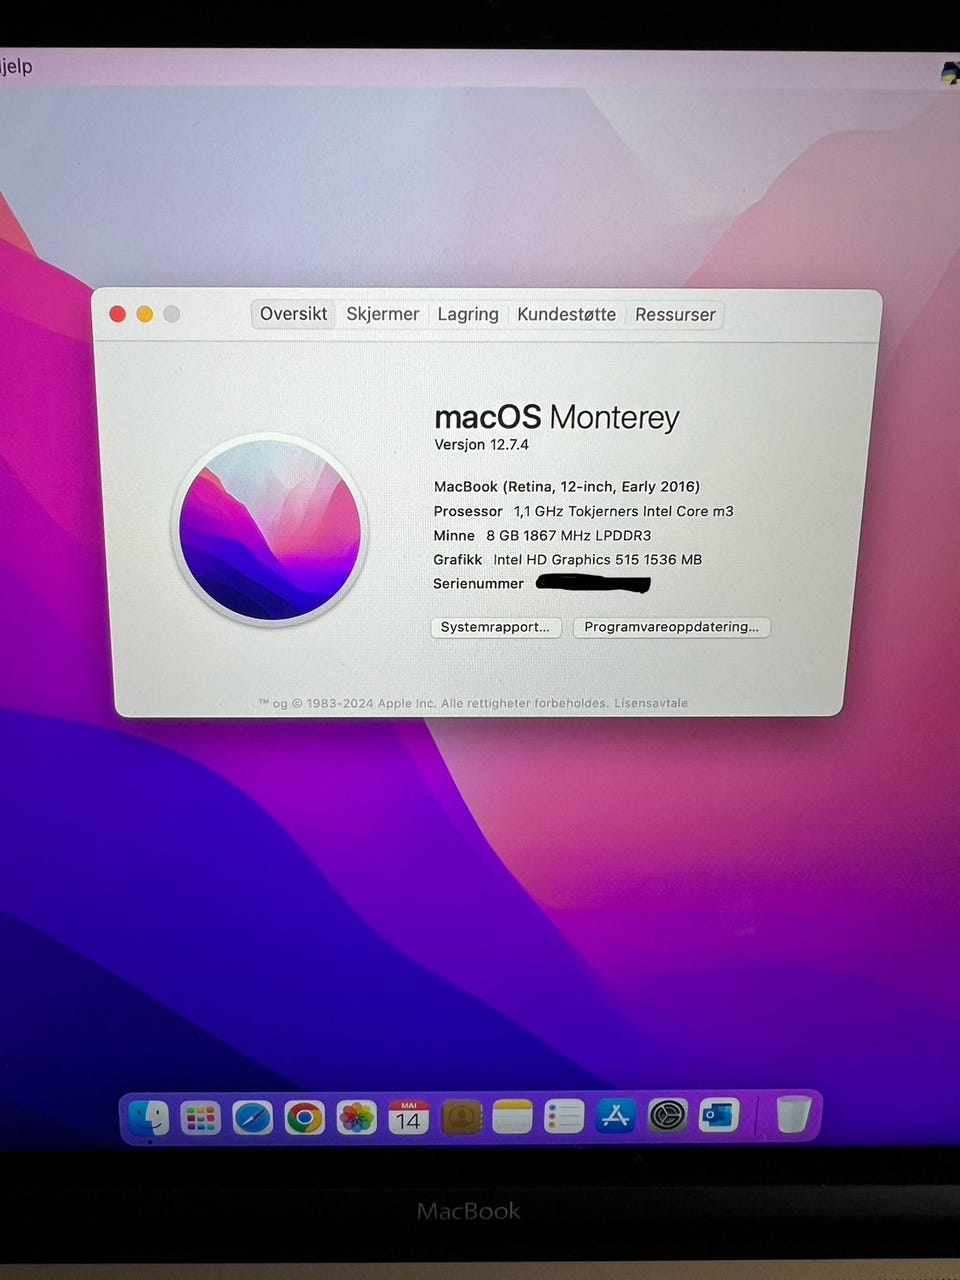Open the Reminders app in Dock
Image resolution: width=960 pixels, height=1280 pixels.
pyautogui.click(x=564, y=1117)
